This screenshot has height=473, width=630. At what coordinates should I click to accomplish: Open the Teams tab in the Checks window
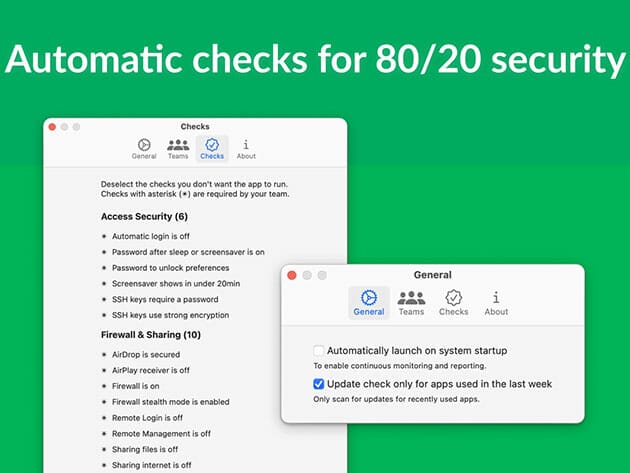[178, 149]
